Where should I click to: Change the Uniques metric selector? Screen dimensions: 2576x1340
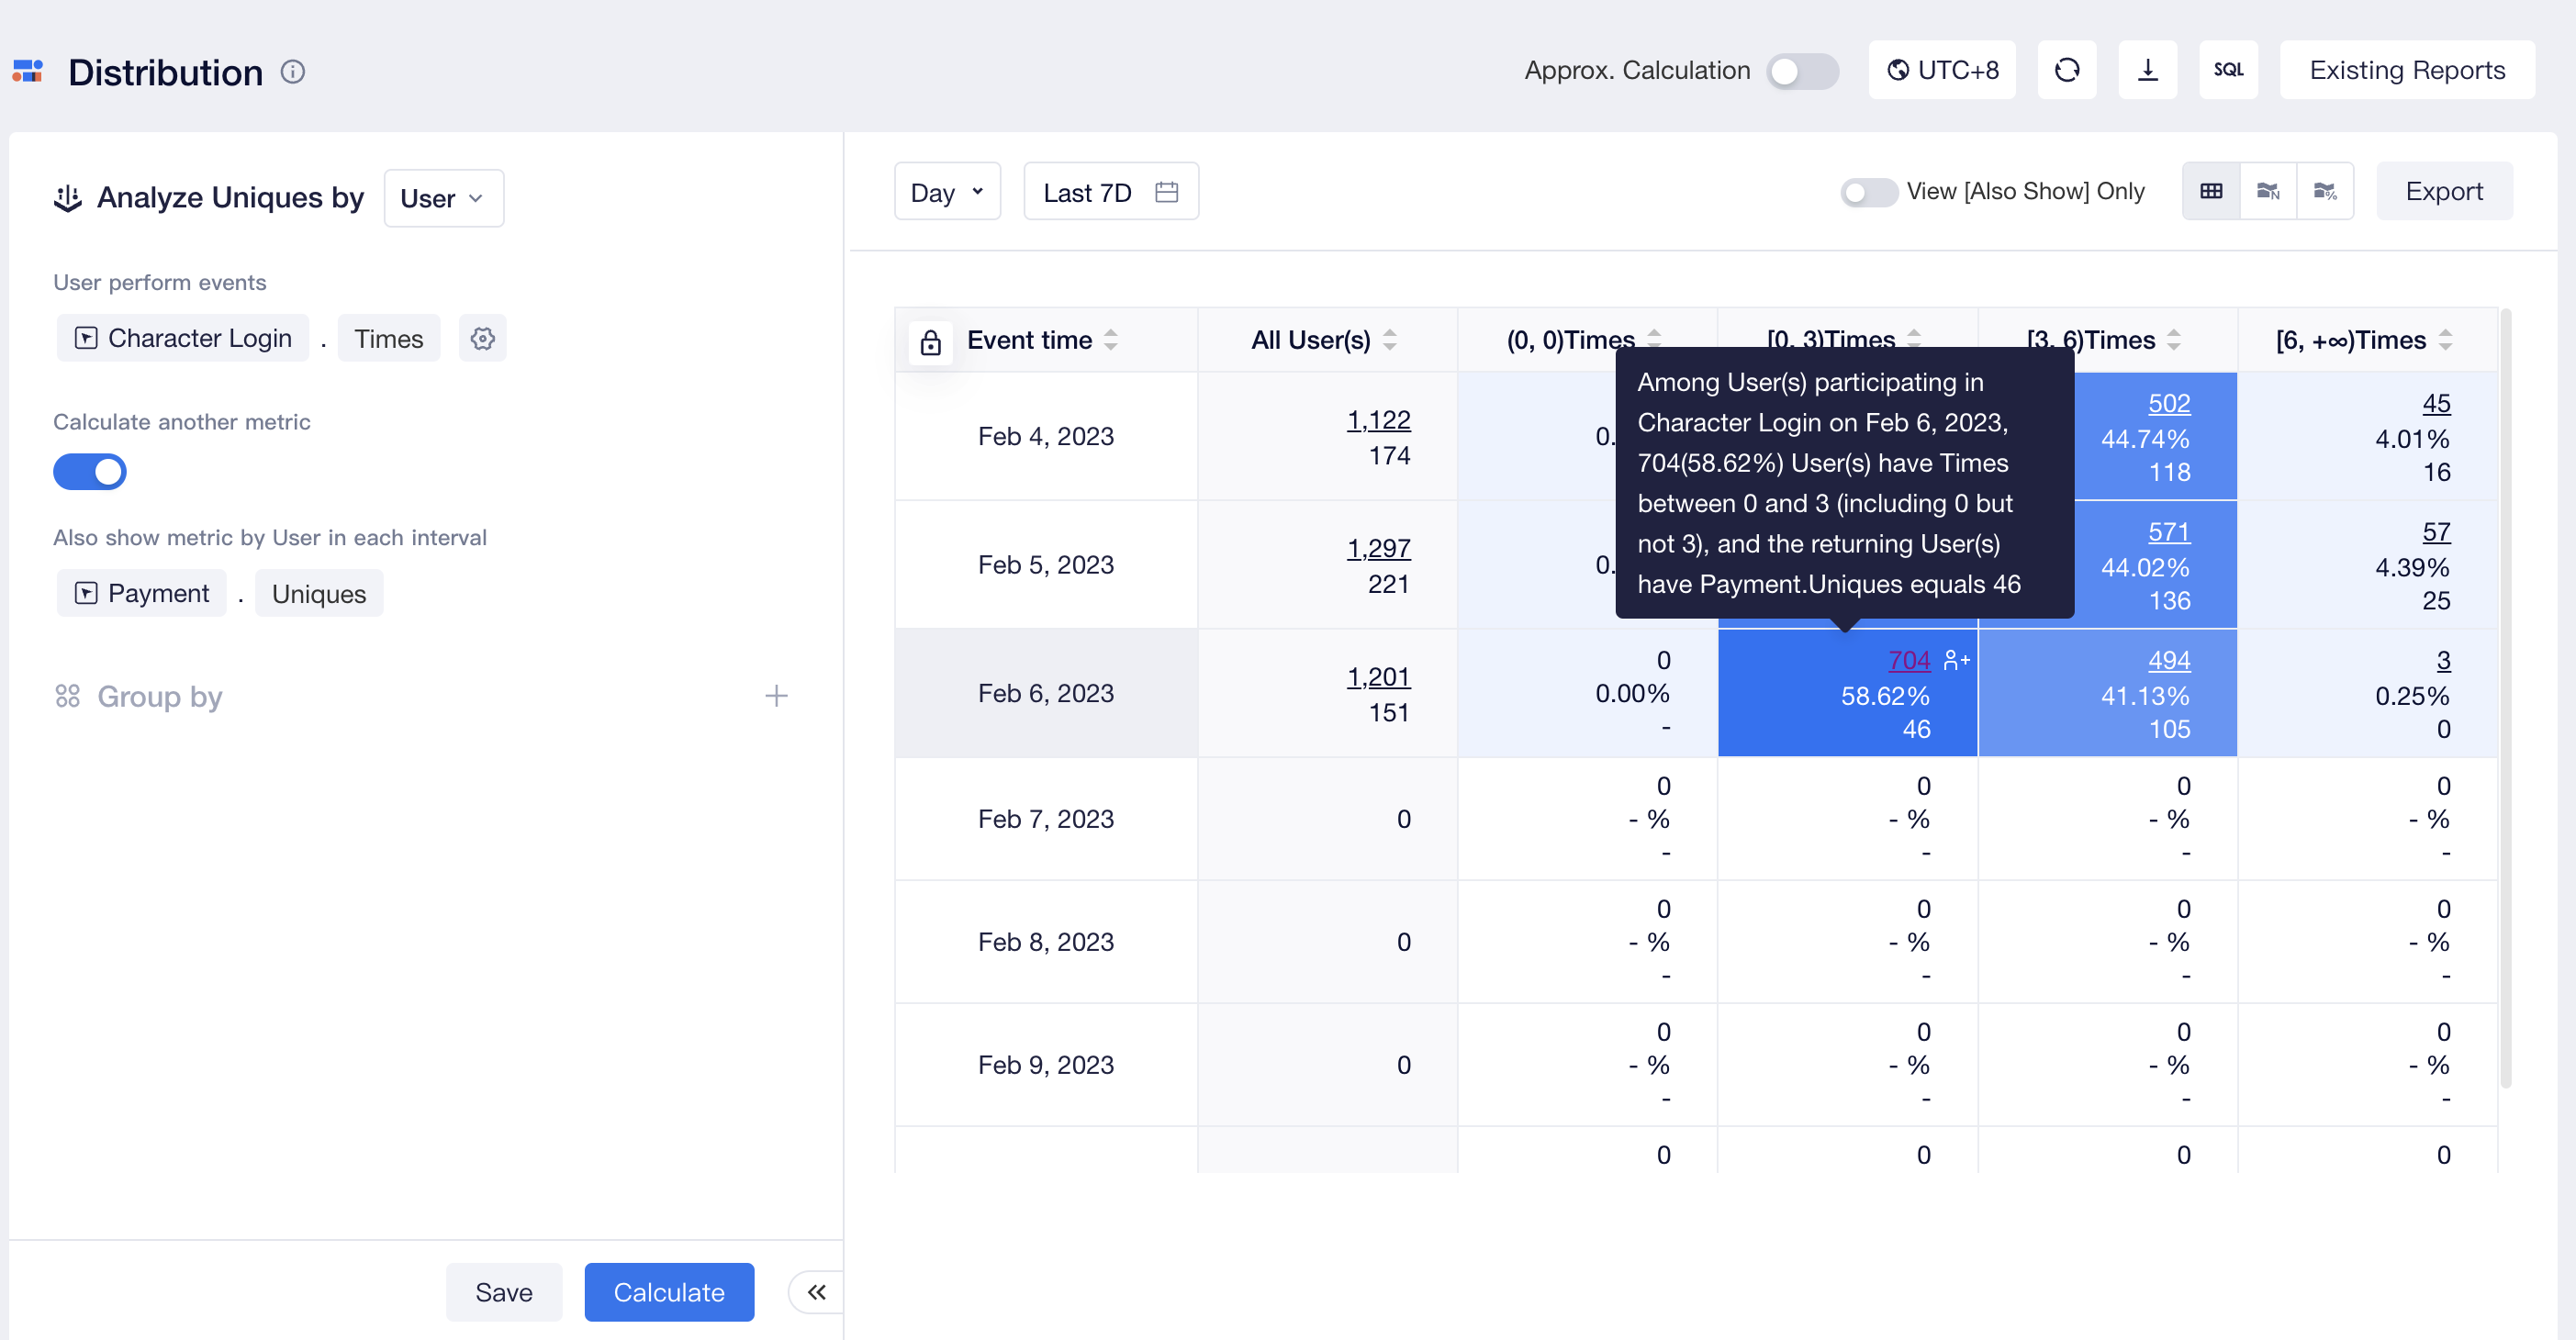coord(319,594)
